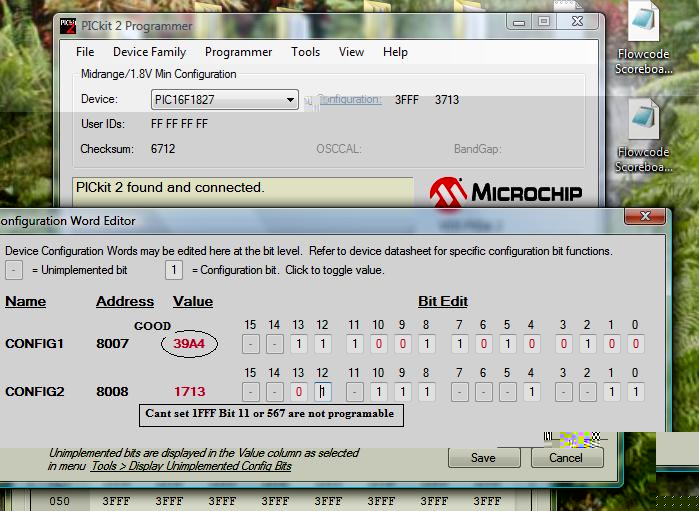Toggle CONFIG1 bit 12

(x=323, y=344)
